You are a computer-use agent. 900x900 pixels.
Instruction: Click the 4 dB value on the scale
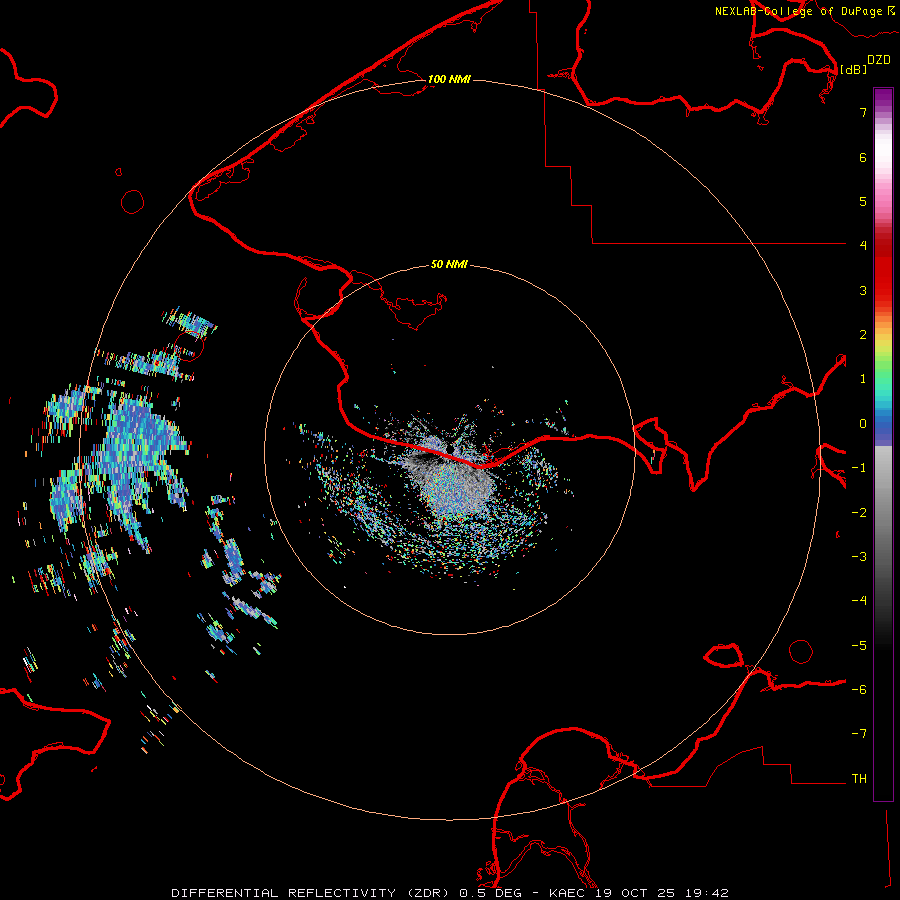pos(863,246)
